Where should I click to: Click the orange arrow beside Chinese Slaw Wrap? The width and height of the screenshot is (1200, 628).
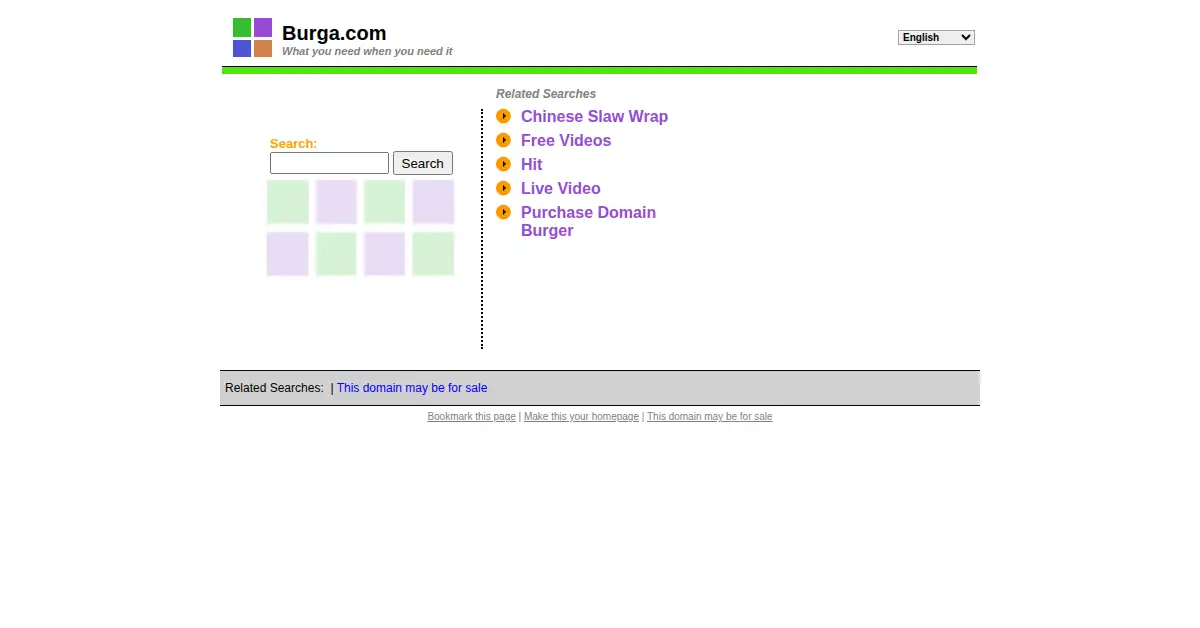pos(503,116)
